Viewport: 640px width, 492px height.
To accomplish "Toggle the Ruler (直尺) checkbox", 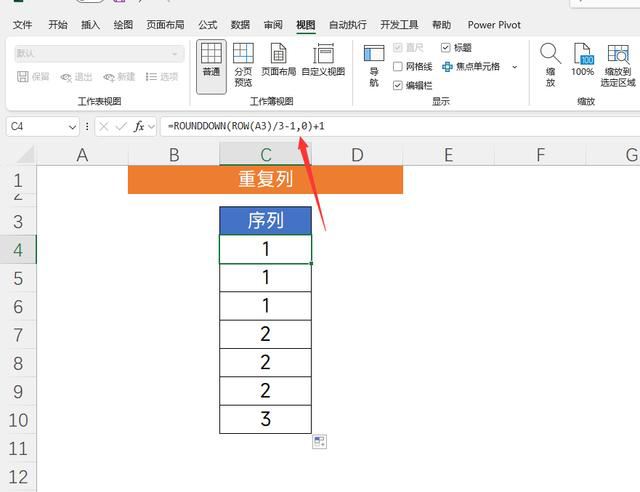I will [x=398, y=47].
